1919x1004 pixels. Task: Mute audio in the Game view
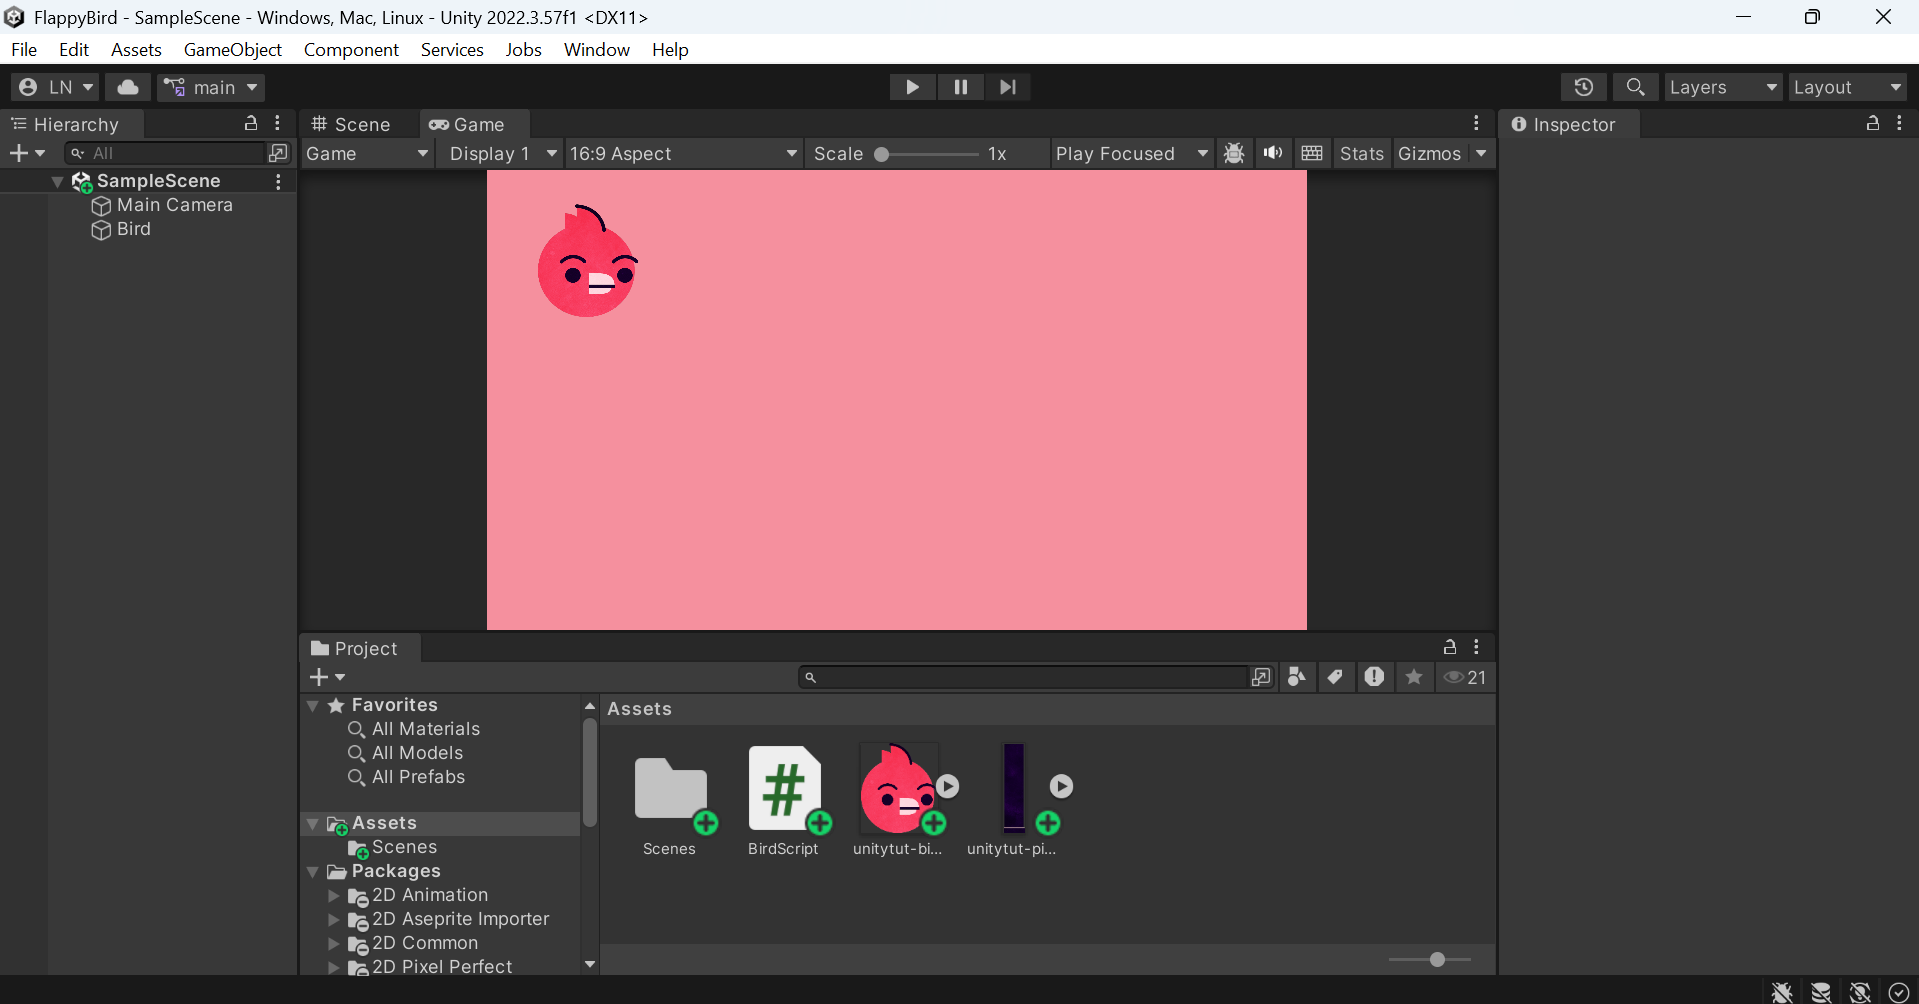coord(1273,153)
